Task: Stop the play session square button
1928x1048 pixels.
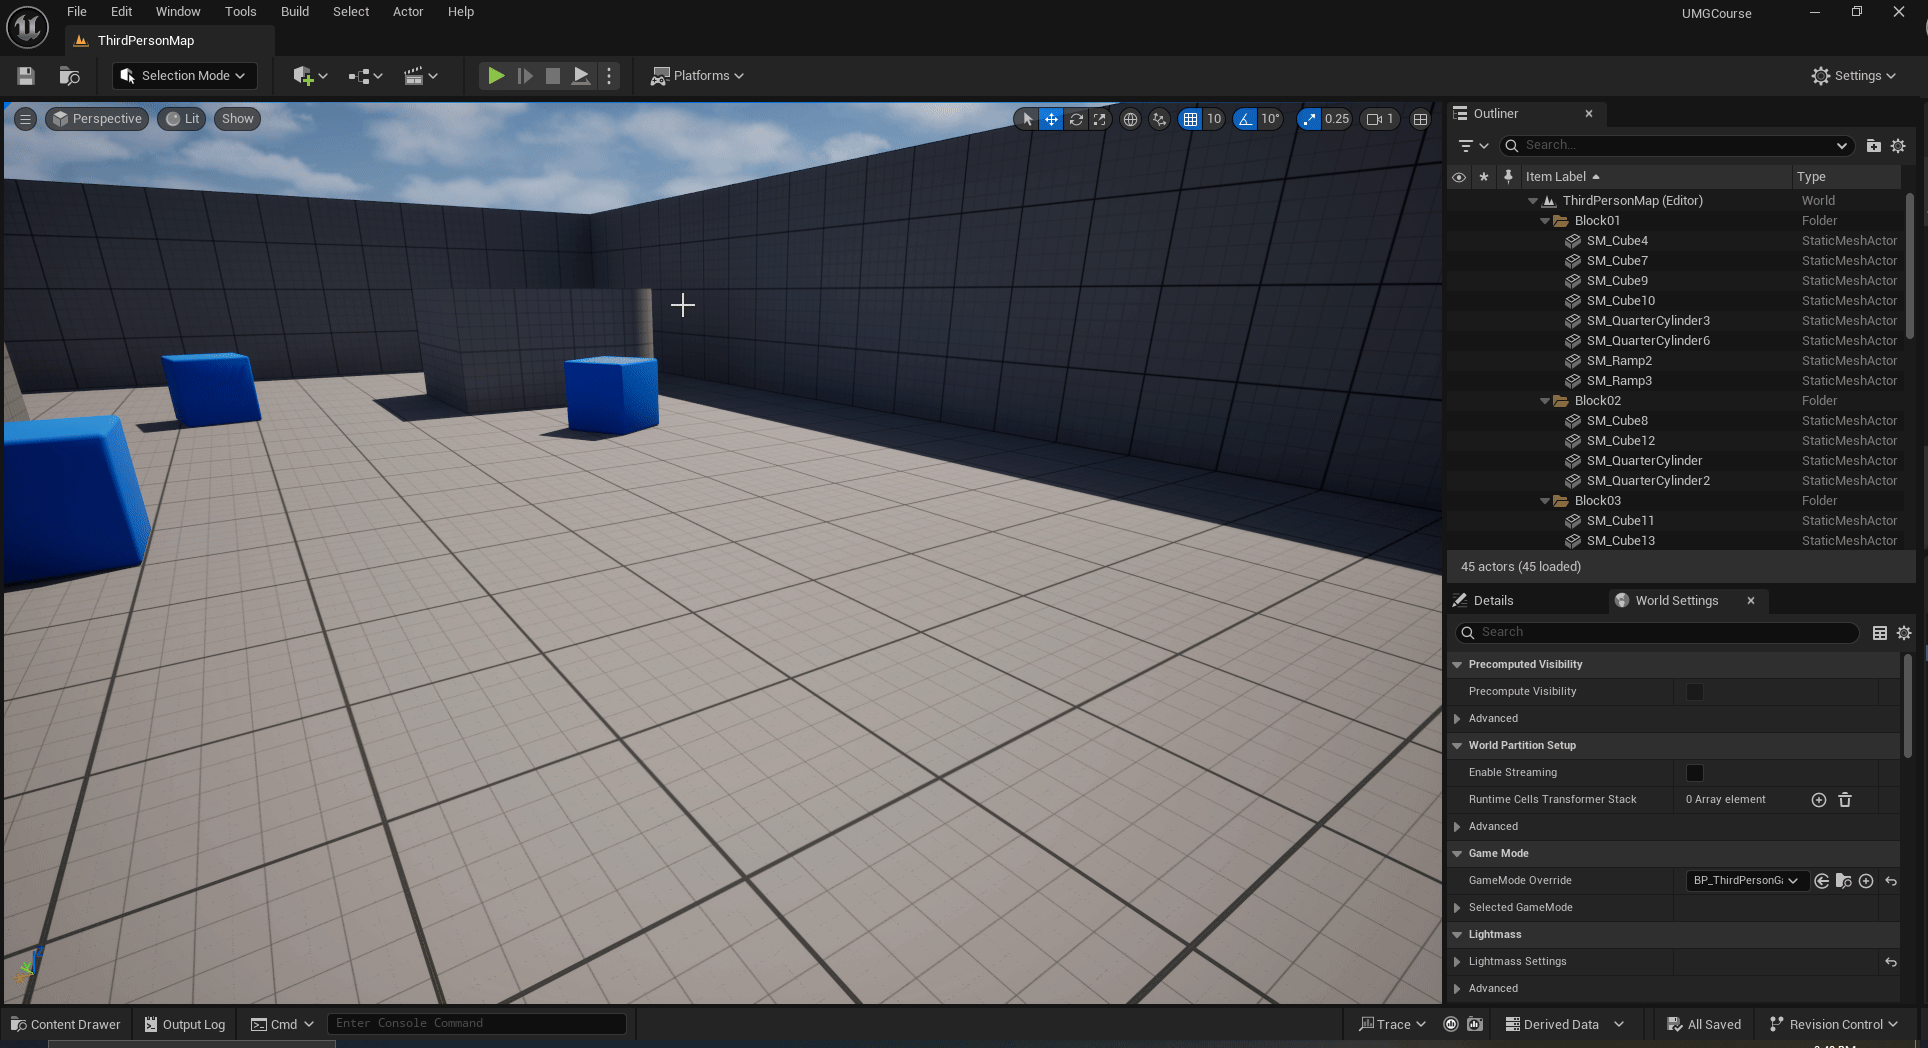Action: [x=552, y=76]
